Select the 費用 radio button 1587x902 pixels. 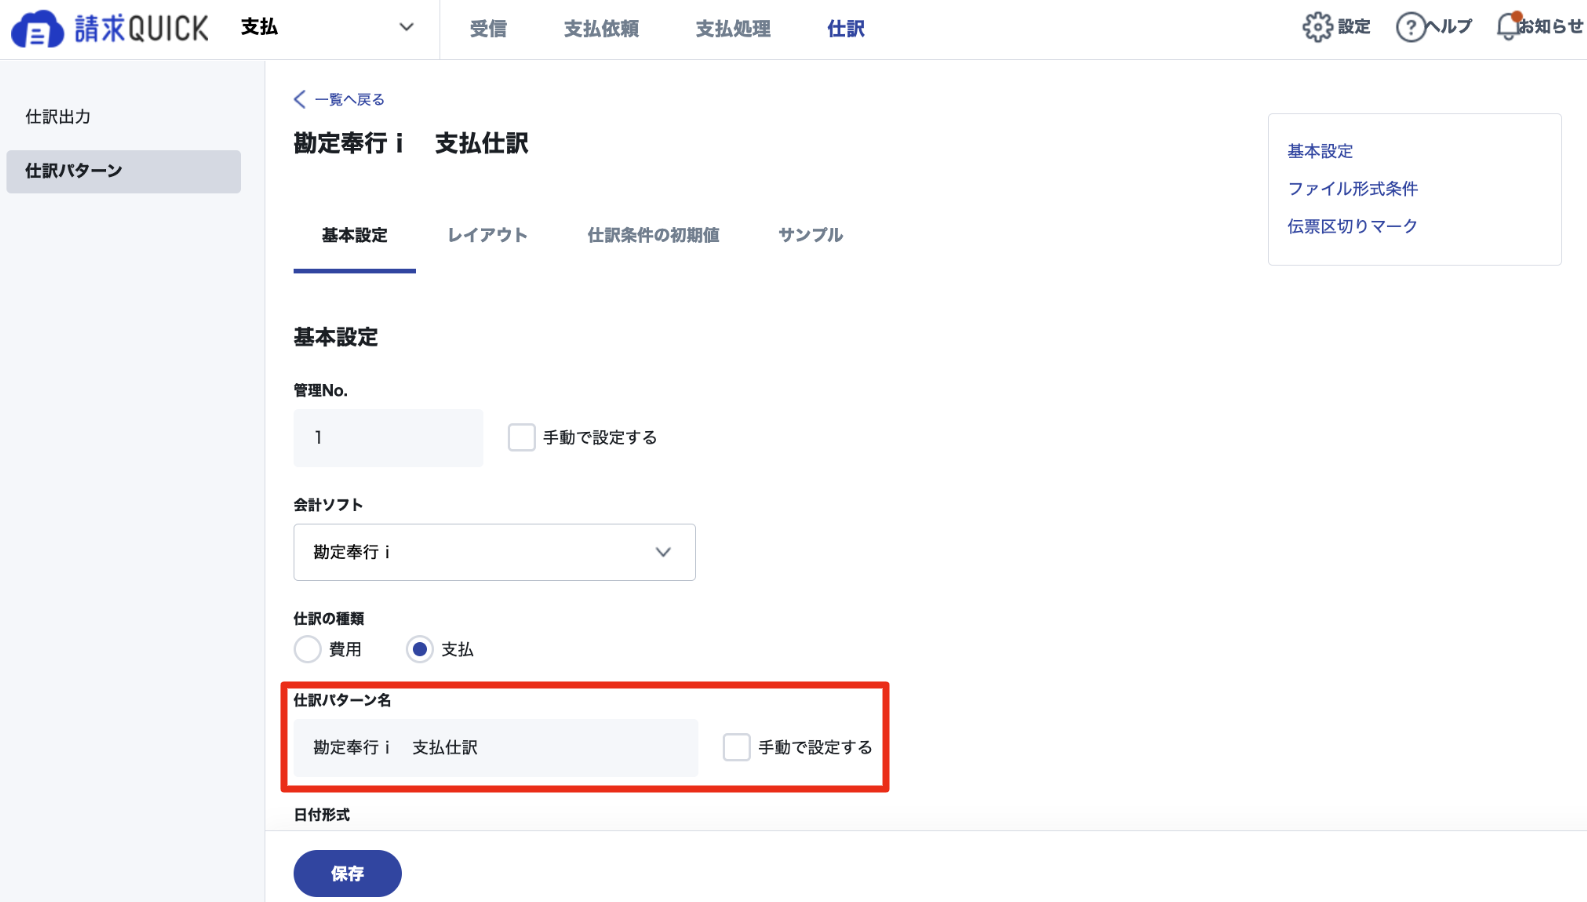tap(308, 649)
